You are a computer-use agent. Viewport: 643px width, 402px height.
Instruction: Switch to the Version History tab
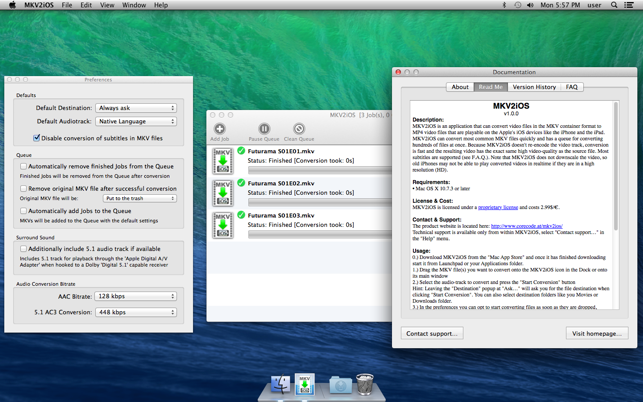coord(534,87)
